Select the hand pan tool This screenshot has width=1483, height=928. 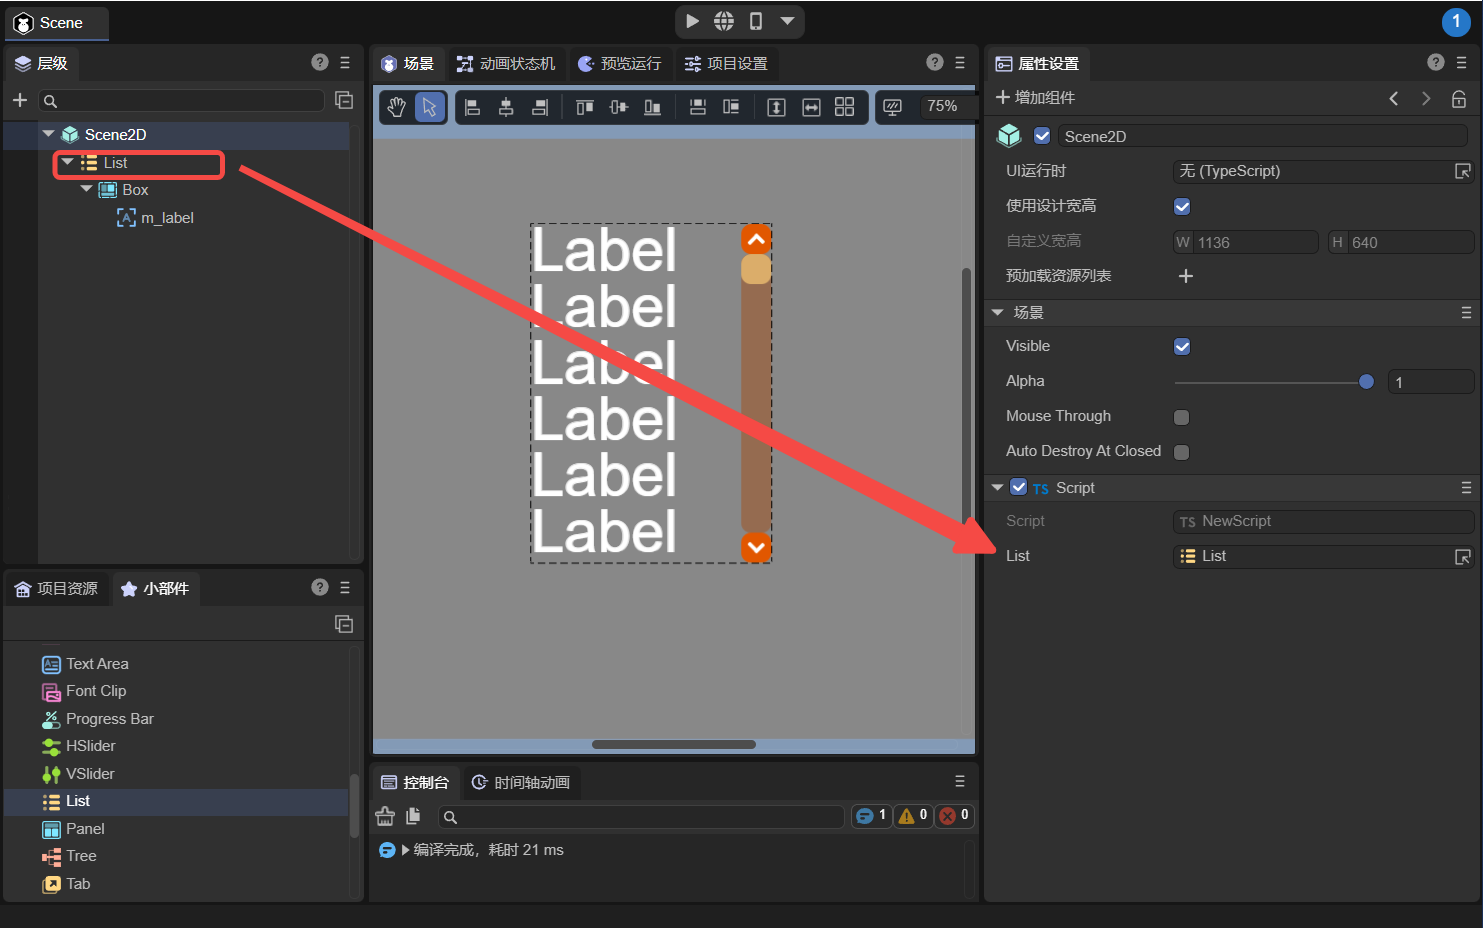pos(397,107)
